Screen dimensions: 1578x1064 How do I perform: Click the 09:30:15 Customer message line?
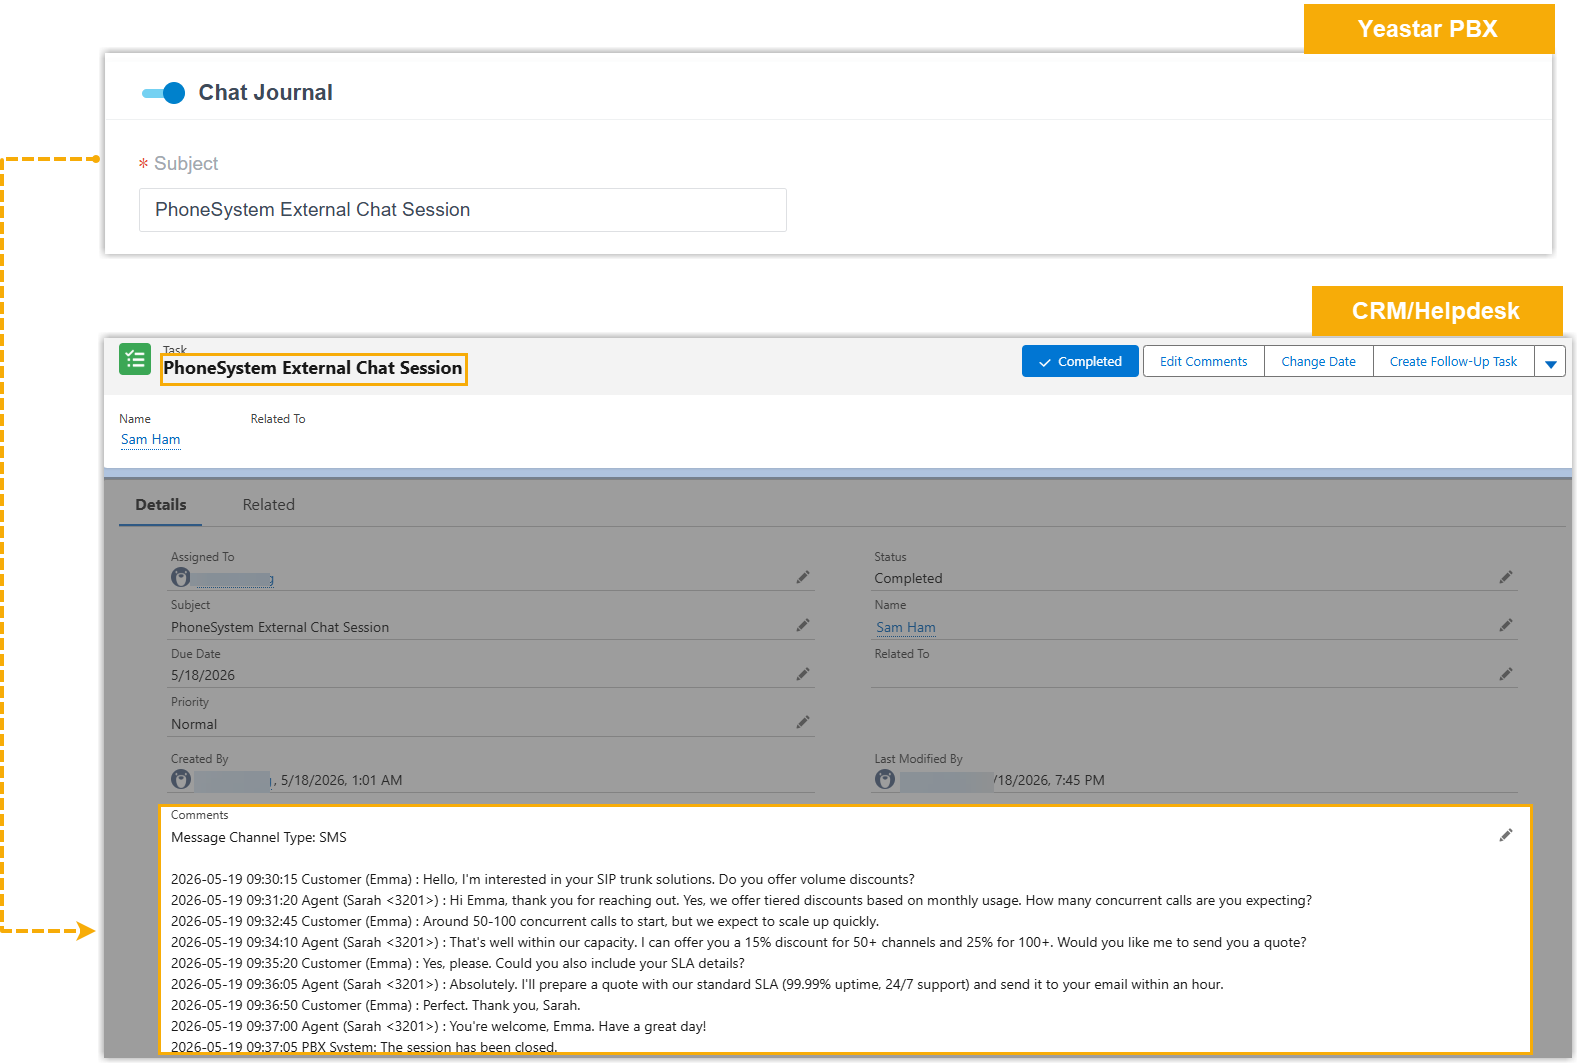point(543,879)
